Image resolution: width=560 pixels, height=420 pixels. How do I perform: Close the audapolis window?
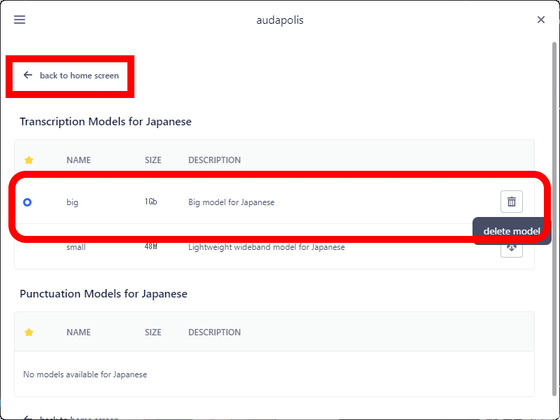point(541,20)
